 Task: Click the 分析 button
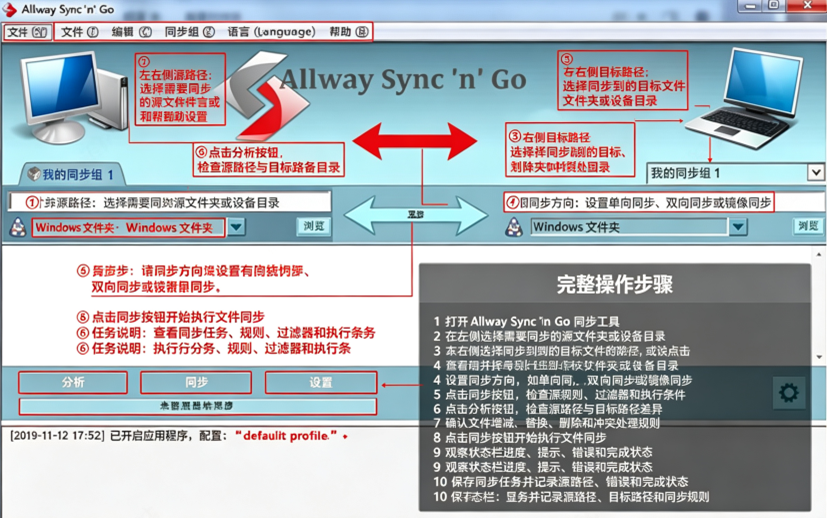coord(73,382)
